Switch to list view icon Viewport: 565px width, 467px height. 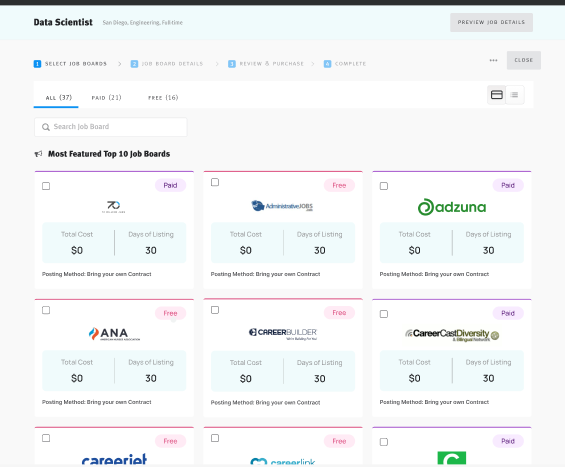click(515, 95)
